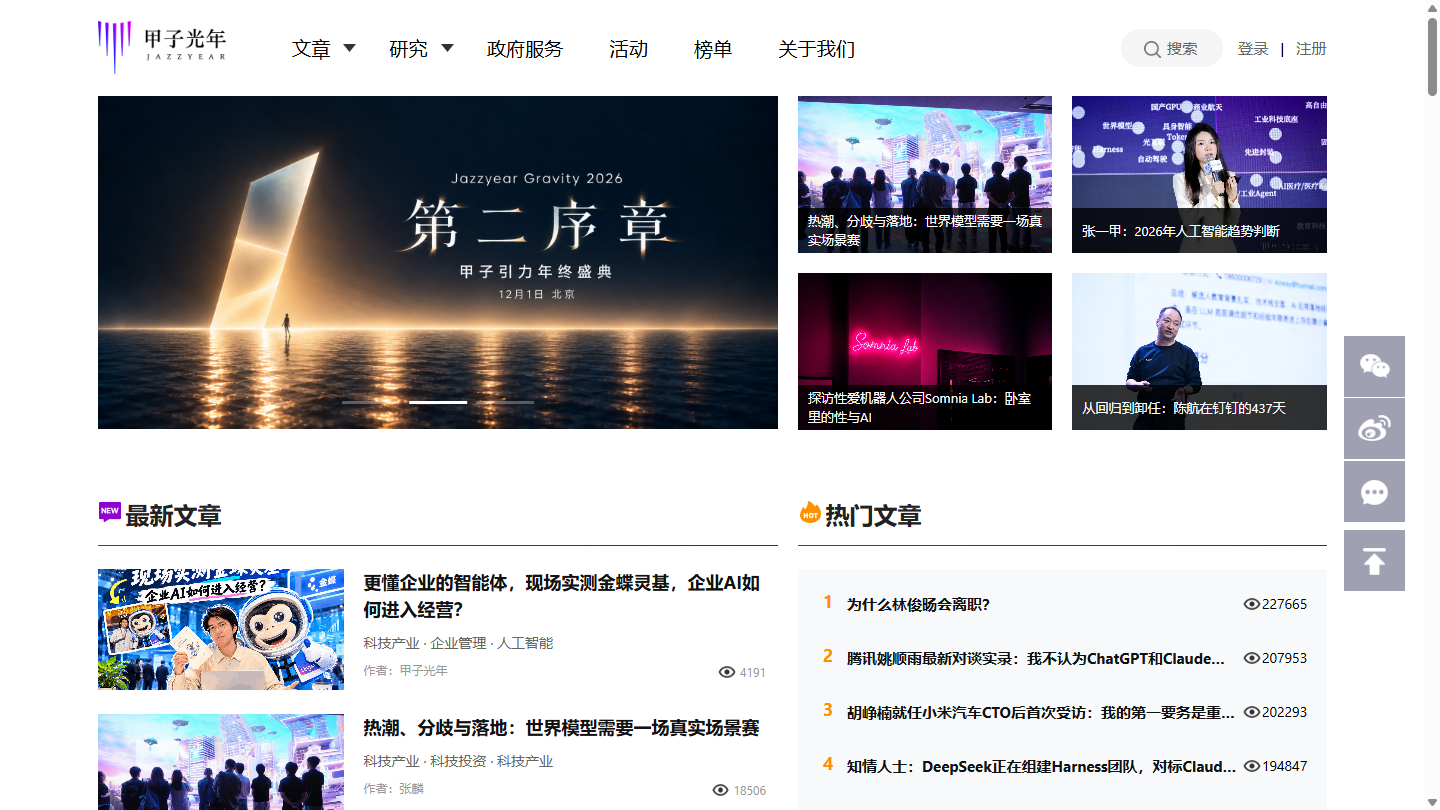Click the magnifier icon in search box
The height and width of the screenshot is (810, 1440).
tap(1152, 49)
